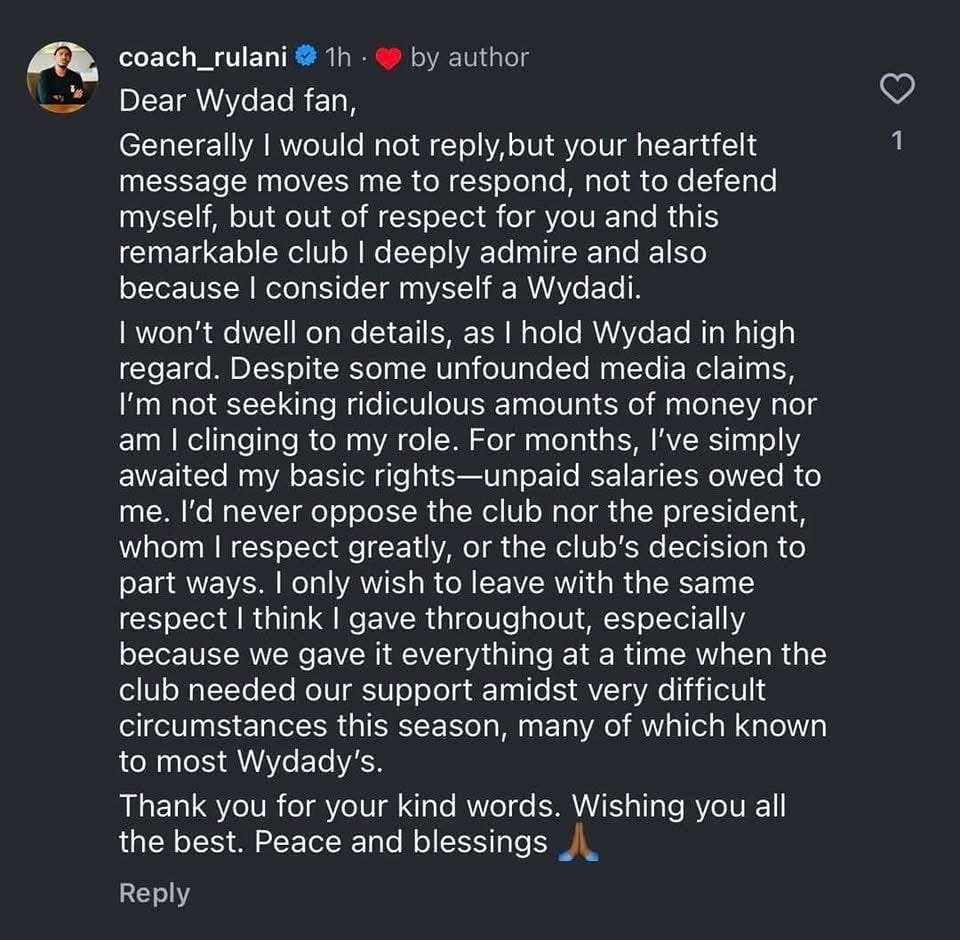Click the line "to most Wydady's."

tap(252, 761)
